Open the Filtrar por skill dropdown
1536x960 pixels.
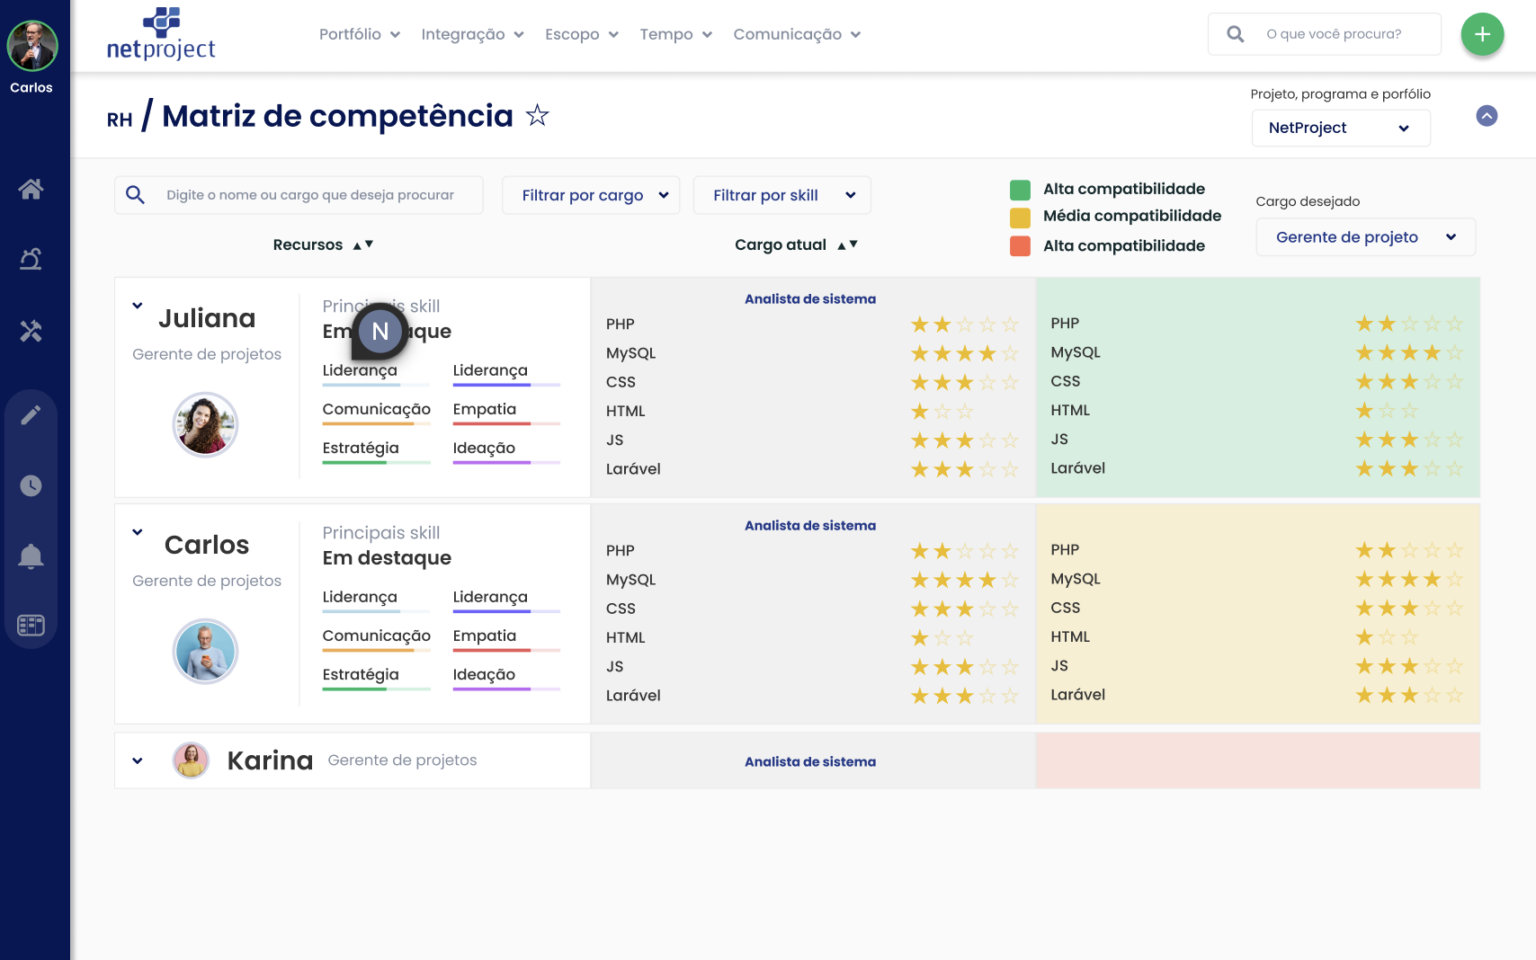tap(782, 195)
